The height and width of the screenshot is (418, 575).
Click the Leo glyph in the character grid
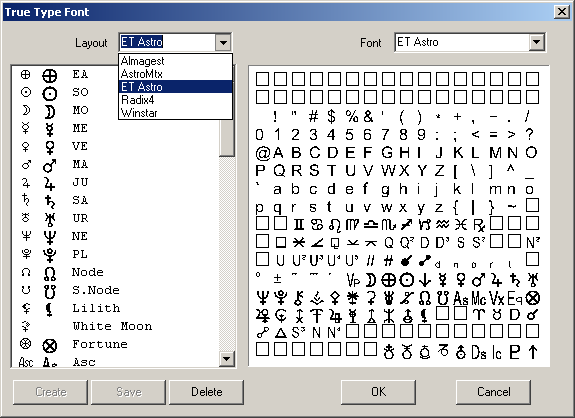(334, 225)
